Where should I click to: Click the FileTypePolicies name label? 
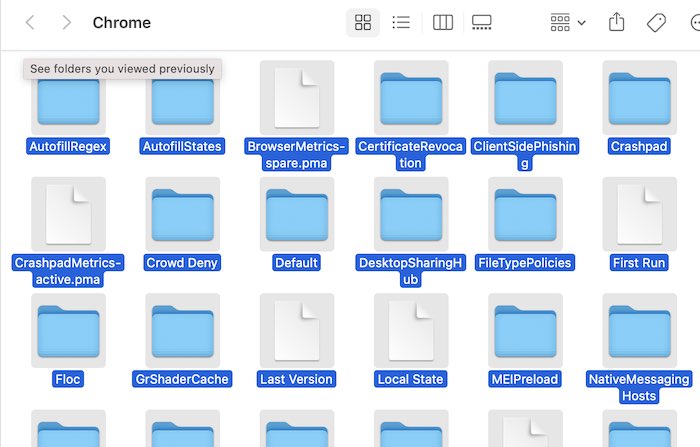tap(525, 263)
